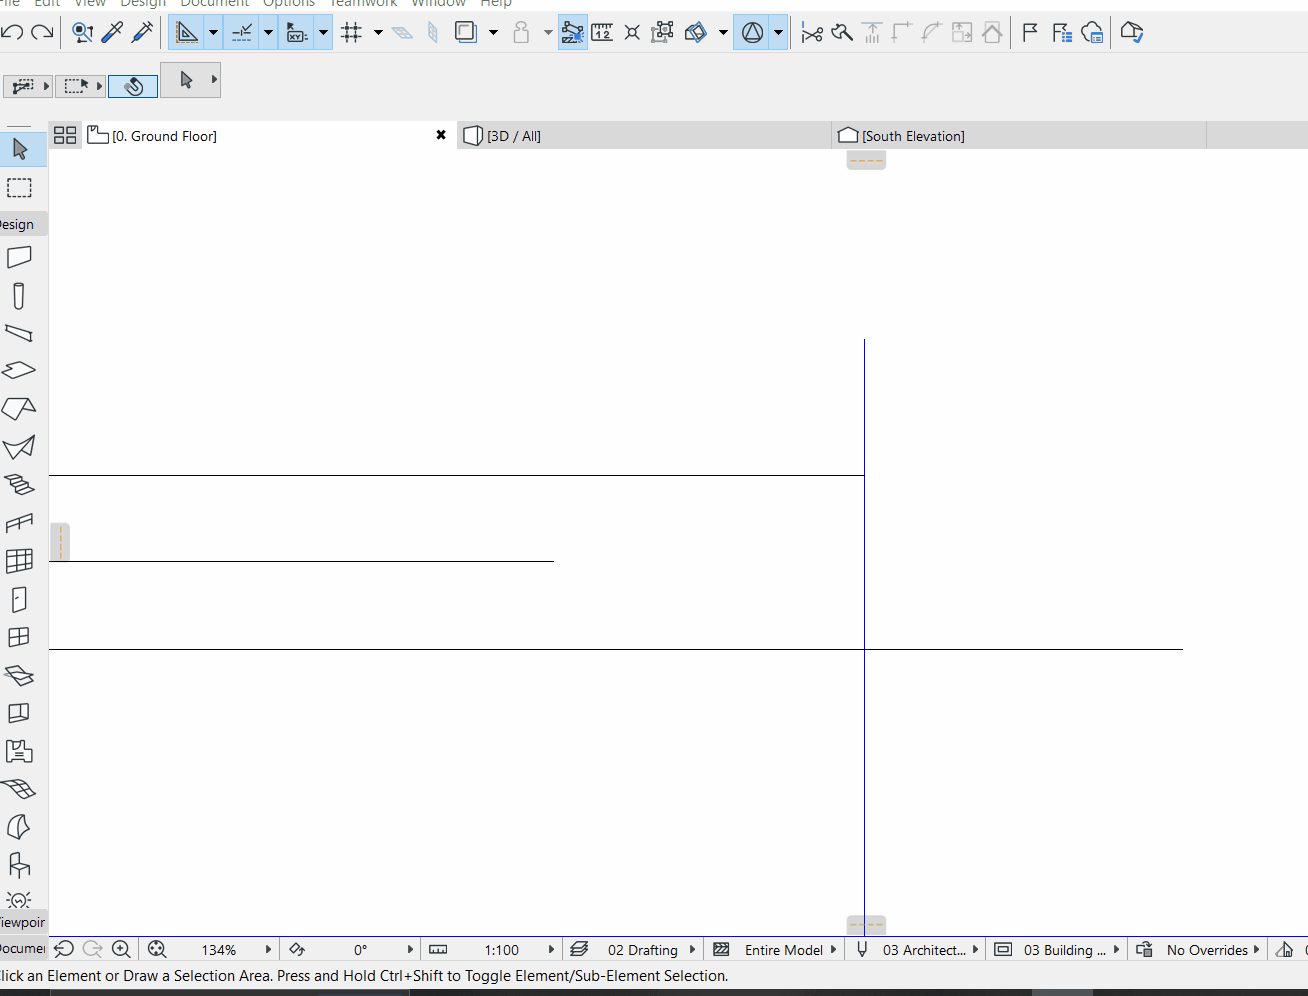The image size is (1308, 996).
Task: Click the Undo arrow icon
Action: pos(13,32)
